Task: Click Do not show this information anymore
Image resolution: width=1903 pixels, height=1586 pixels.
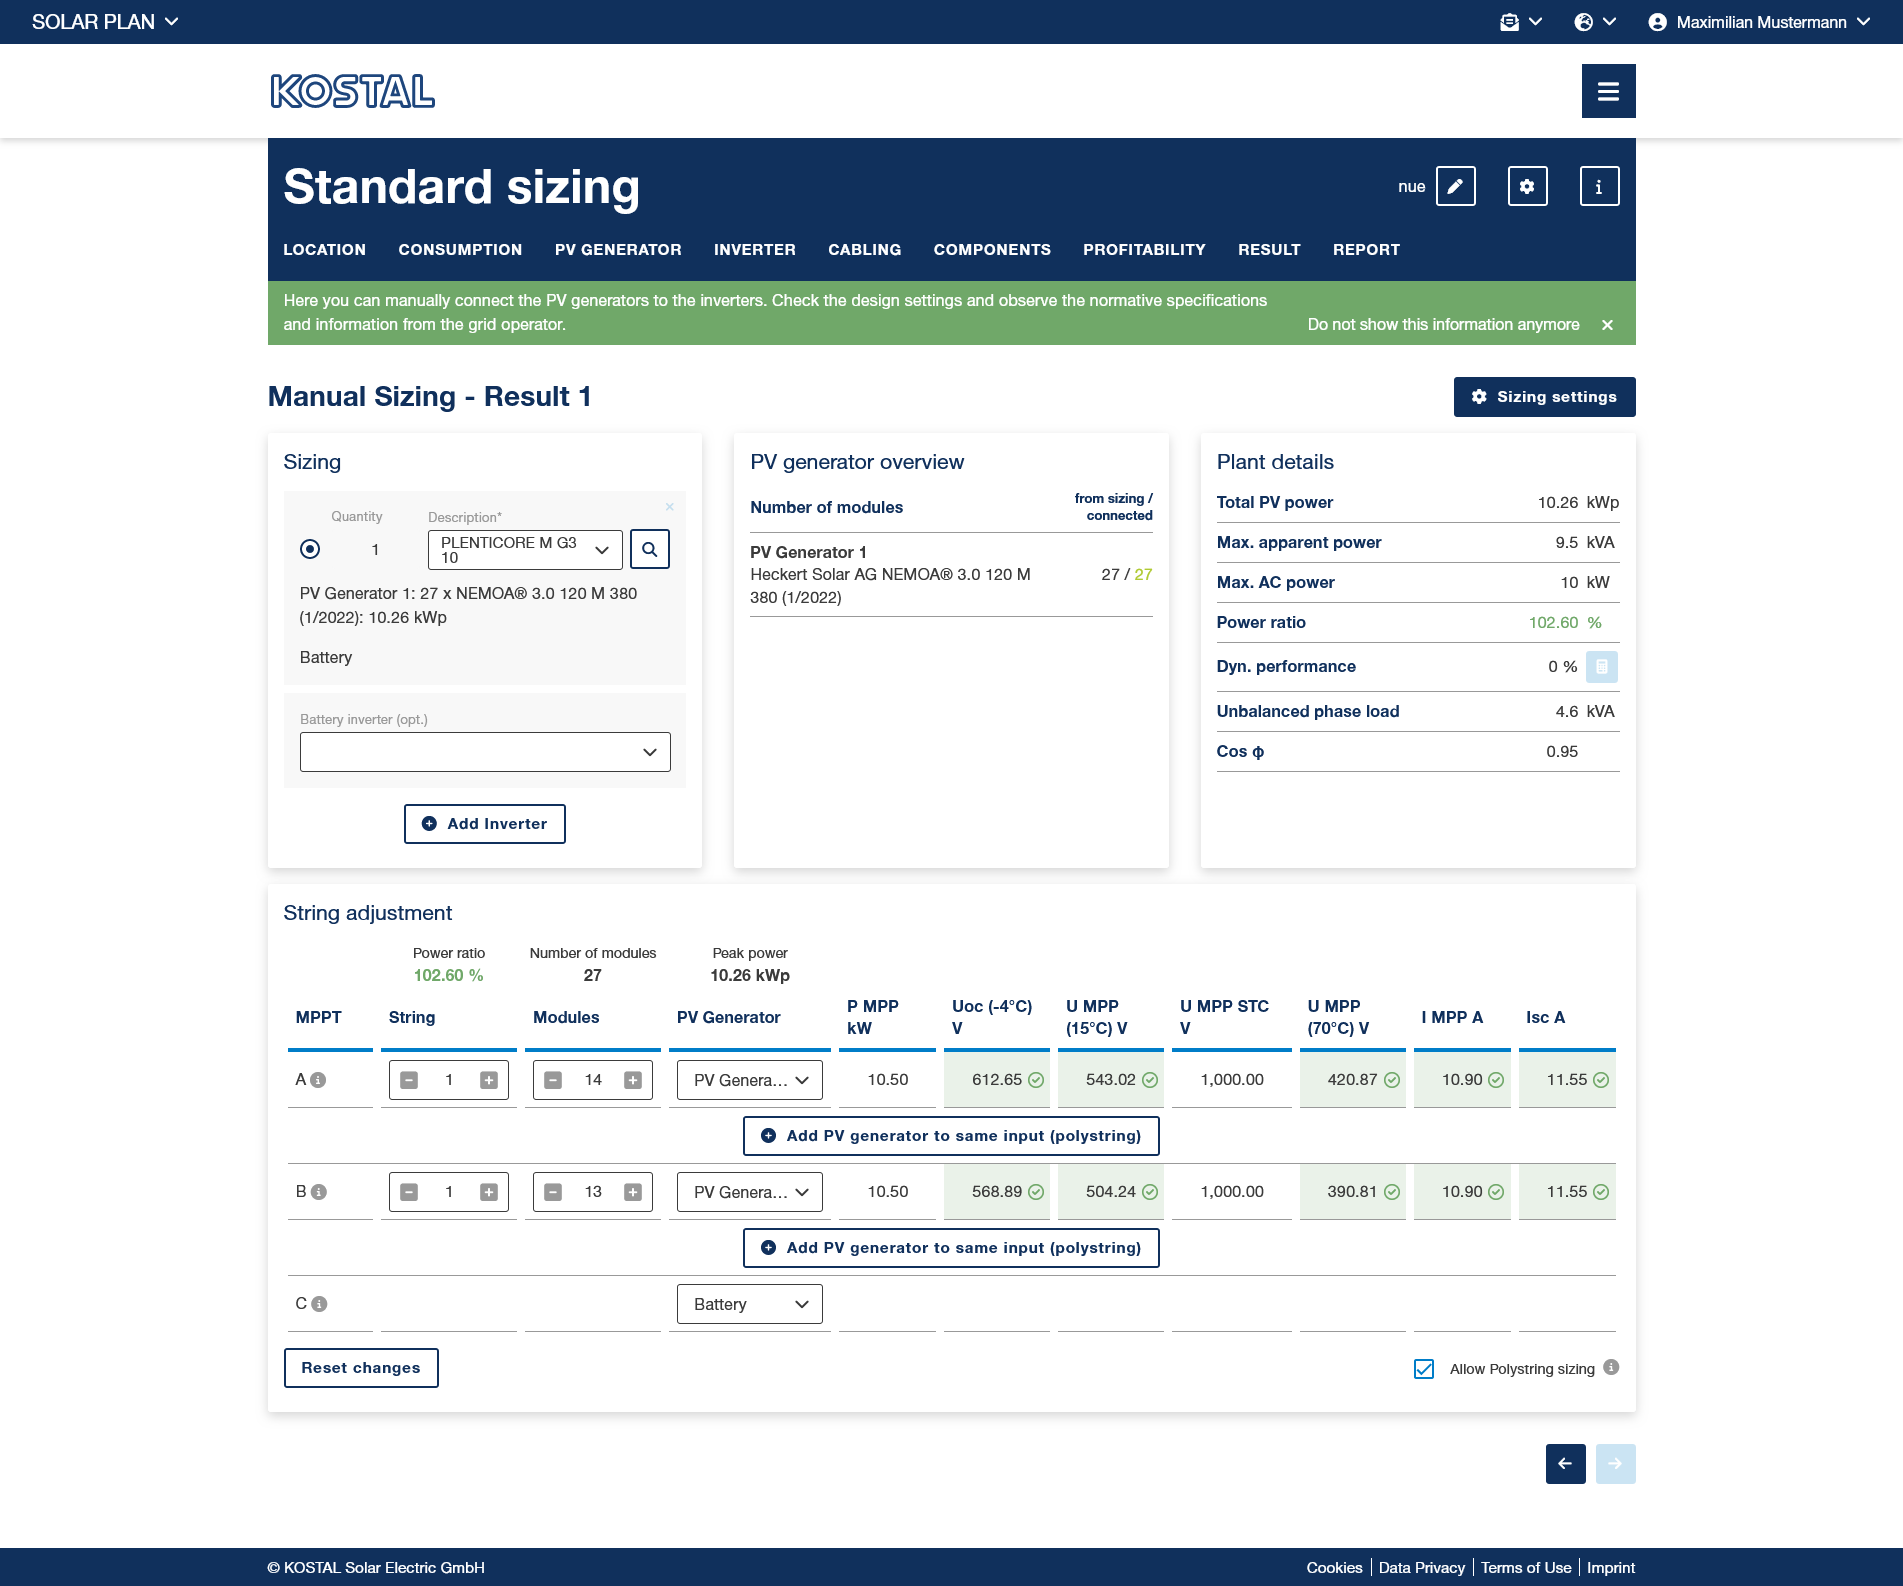Action: click(x=1443, y=325)
